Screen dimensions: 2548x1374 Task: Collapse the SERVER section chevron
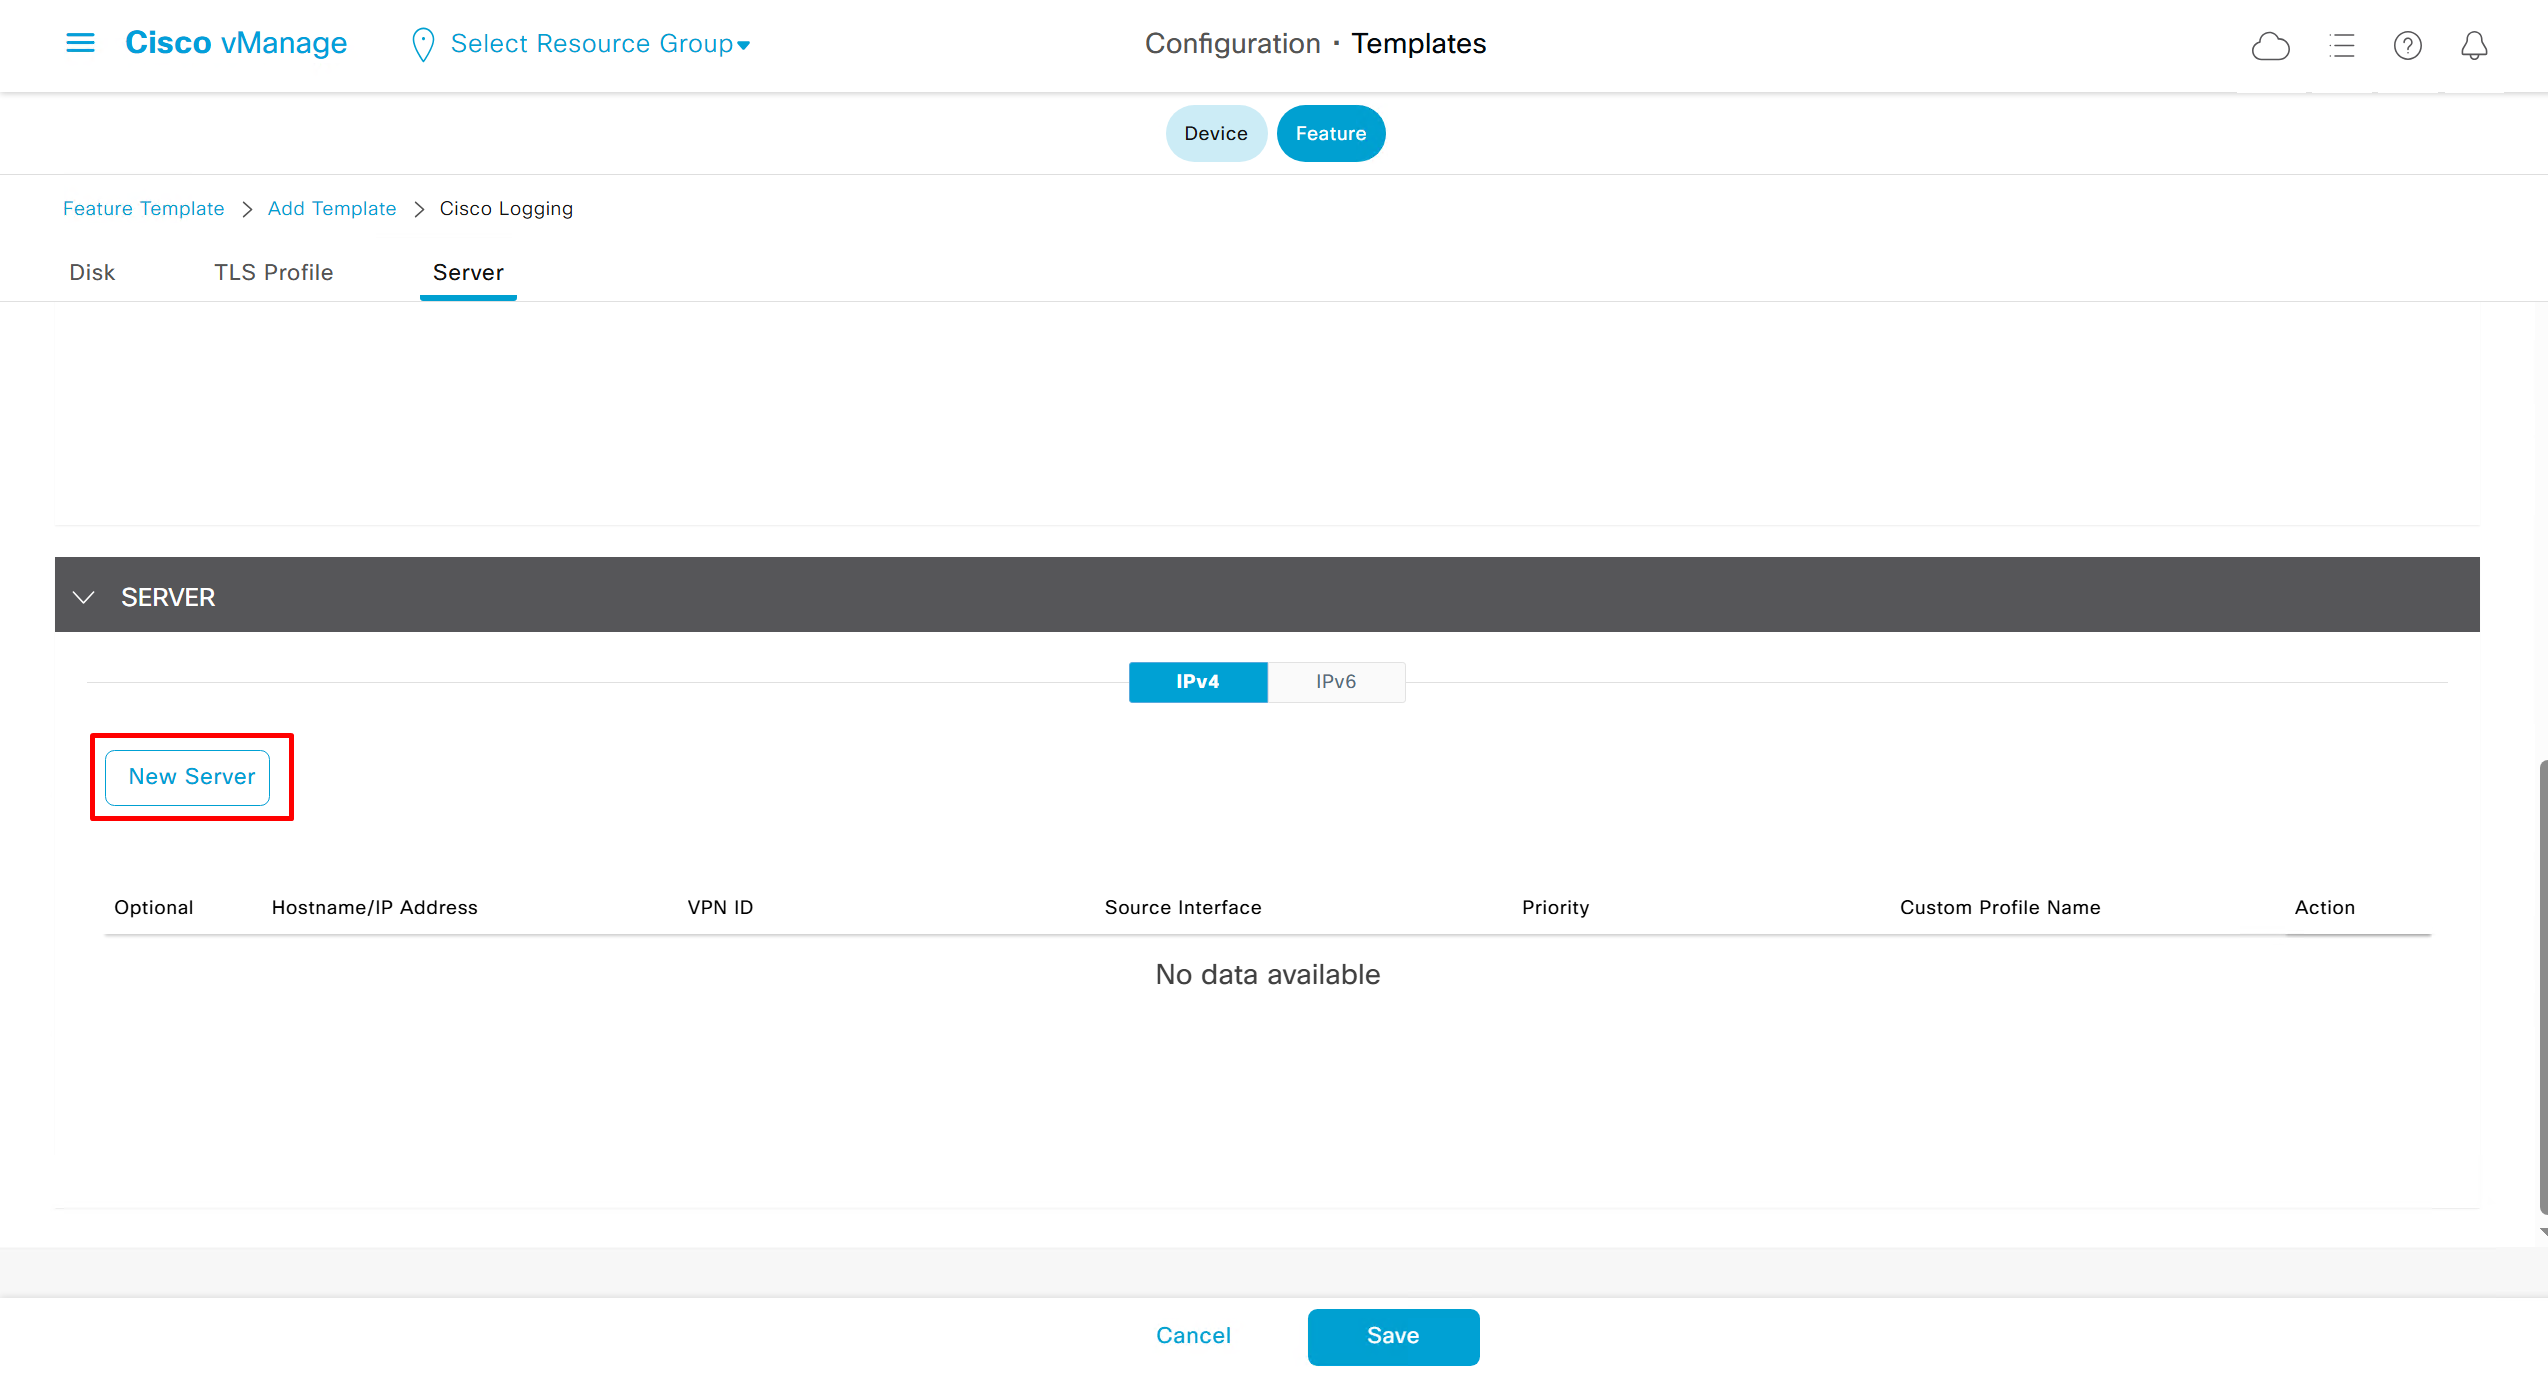[84, 597]
